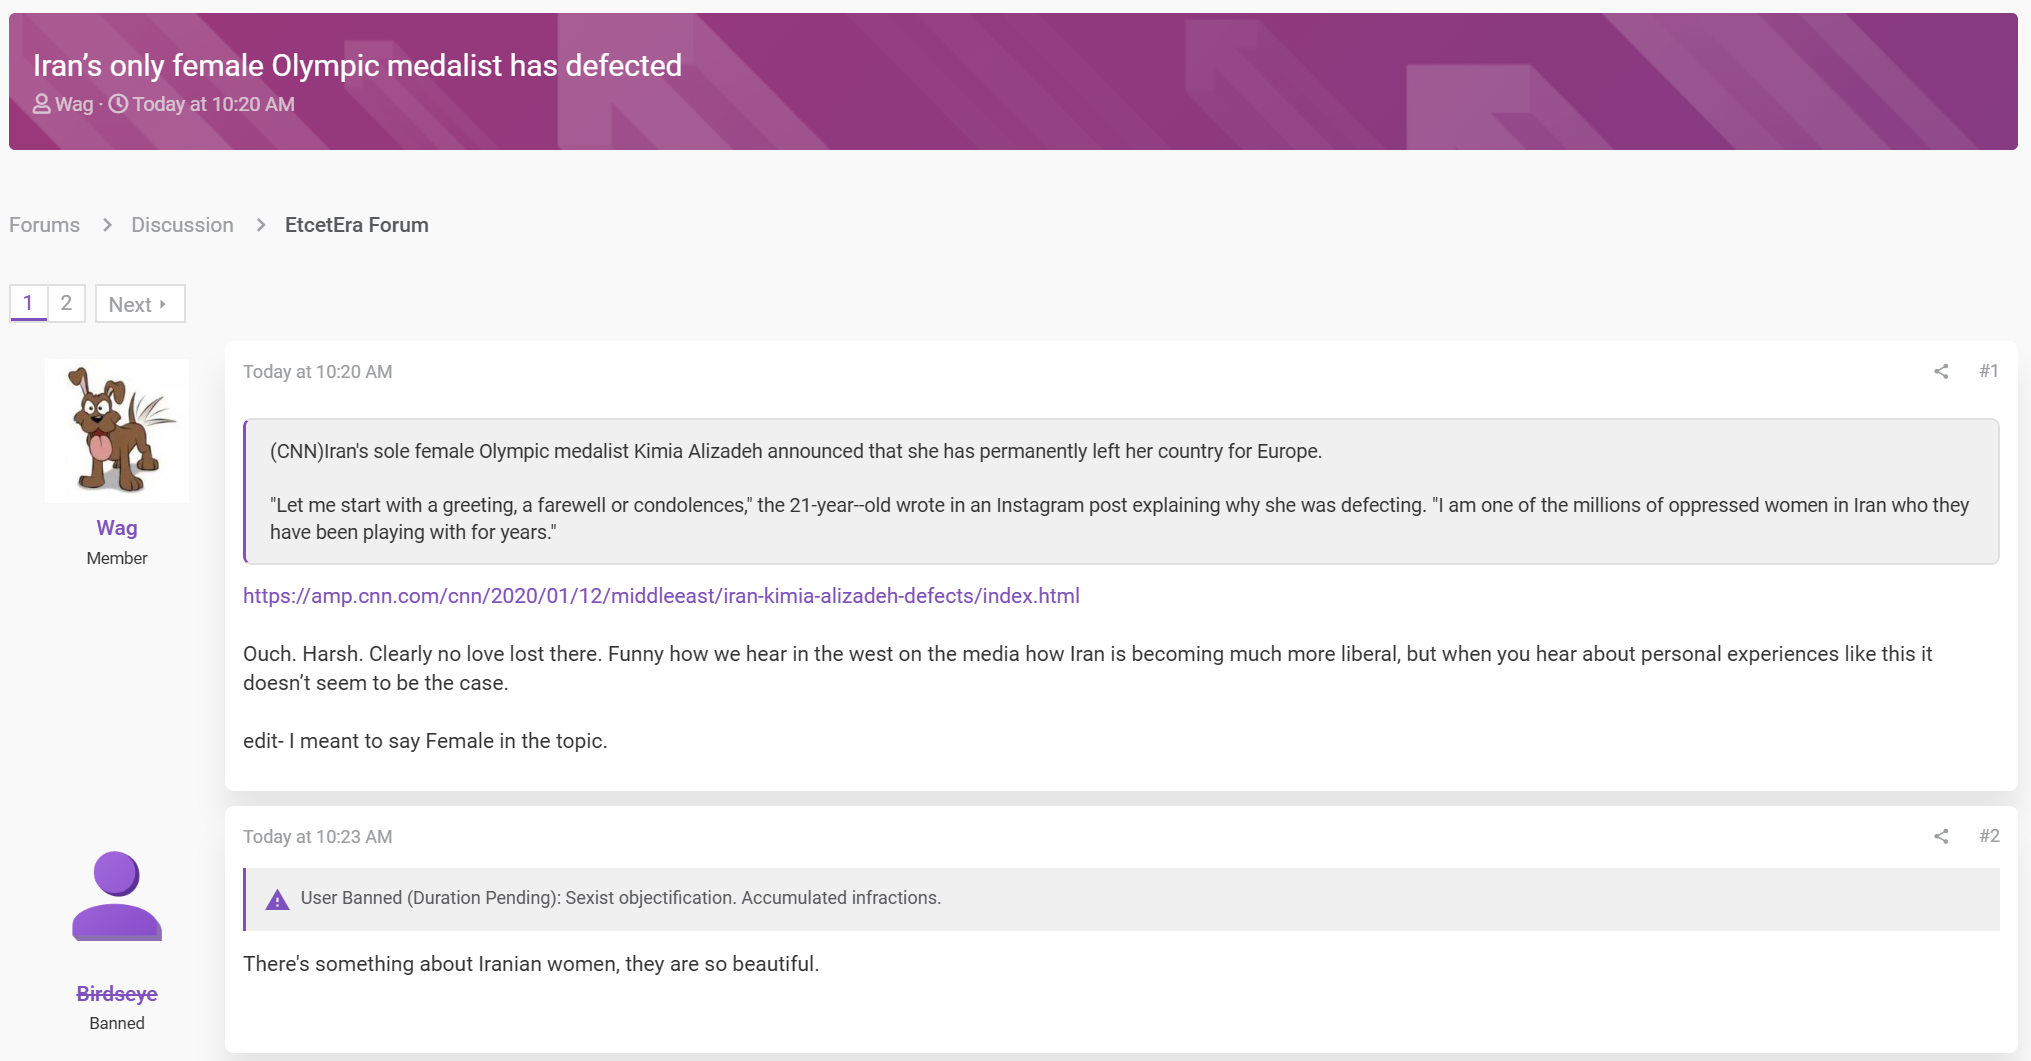Open the Discussion breadcrumb link
2031x1061 pixels.
tap(182, 225)
